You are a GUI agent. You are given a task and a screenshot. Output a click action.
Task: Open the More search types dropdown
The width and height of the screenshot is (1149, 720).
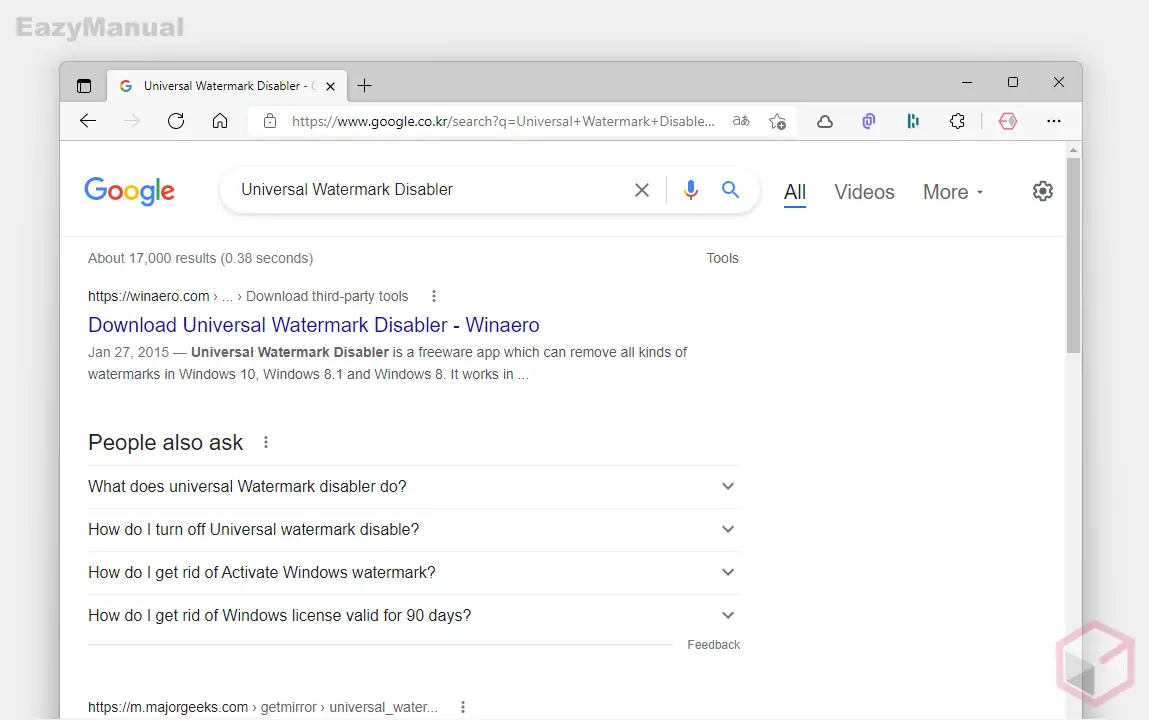click(x=953, y=192)
